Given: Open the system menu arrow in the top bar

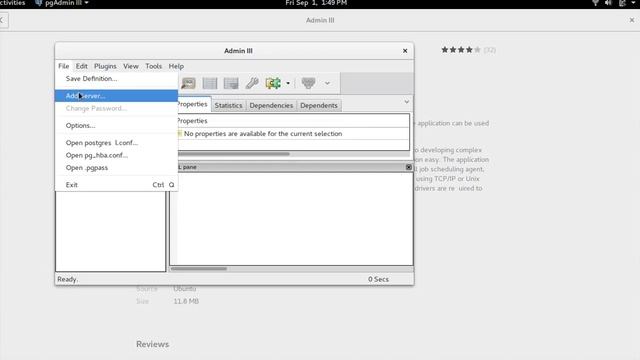Looking at the screenshot, I should (633, 3).
